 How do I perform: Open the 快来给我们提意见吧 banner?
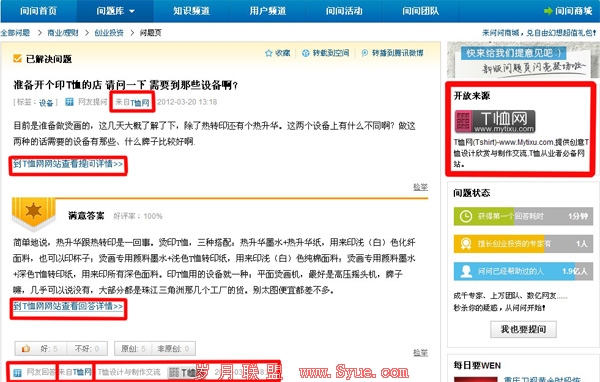pyautogui.click(x=522, y=60)
